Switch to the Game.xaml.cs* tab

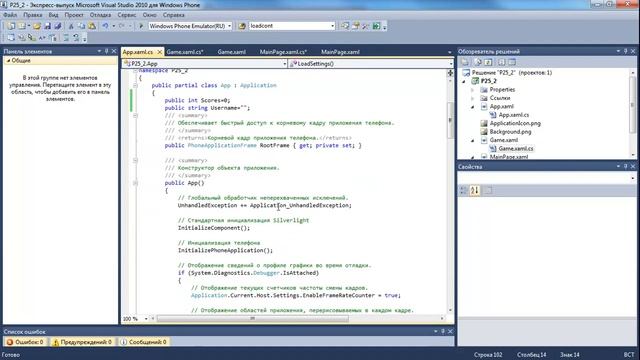point(185,52)
